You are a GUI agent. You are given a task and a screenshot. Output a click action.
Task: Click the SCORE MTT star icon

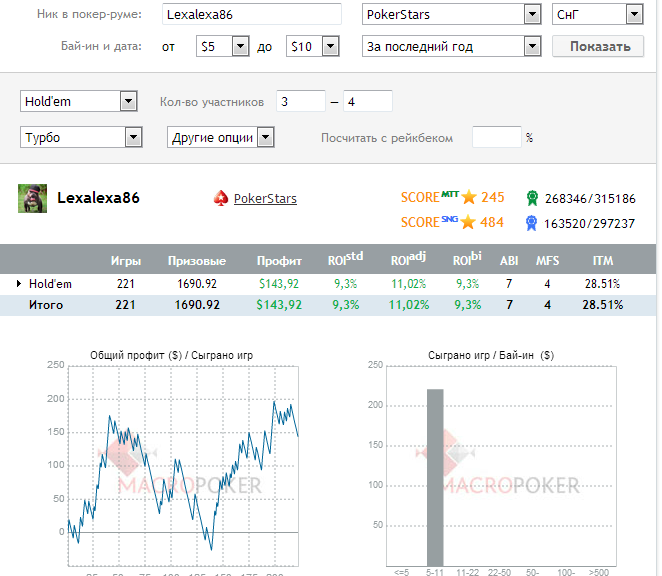pos(469,197)
